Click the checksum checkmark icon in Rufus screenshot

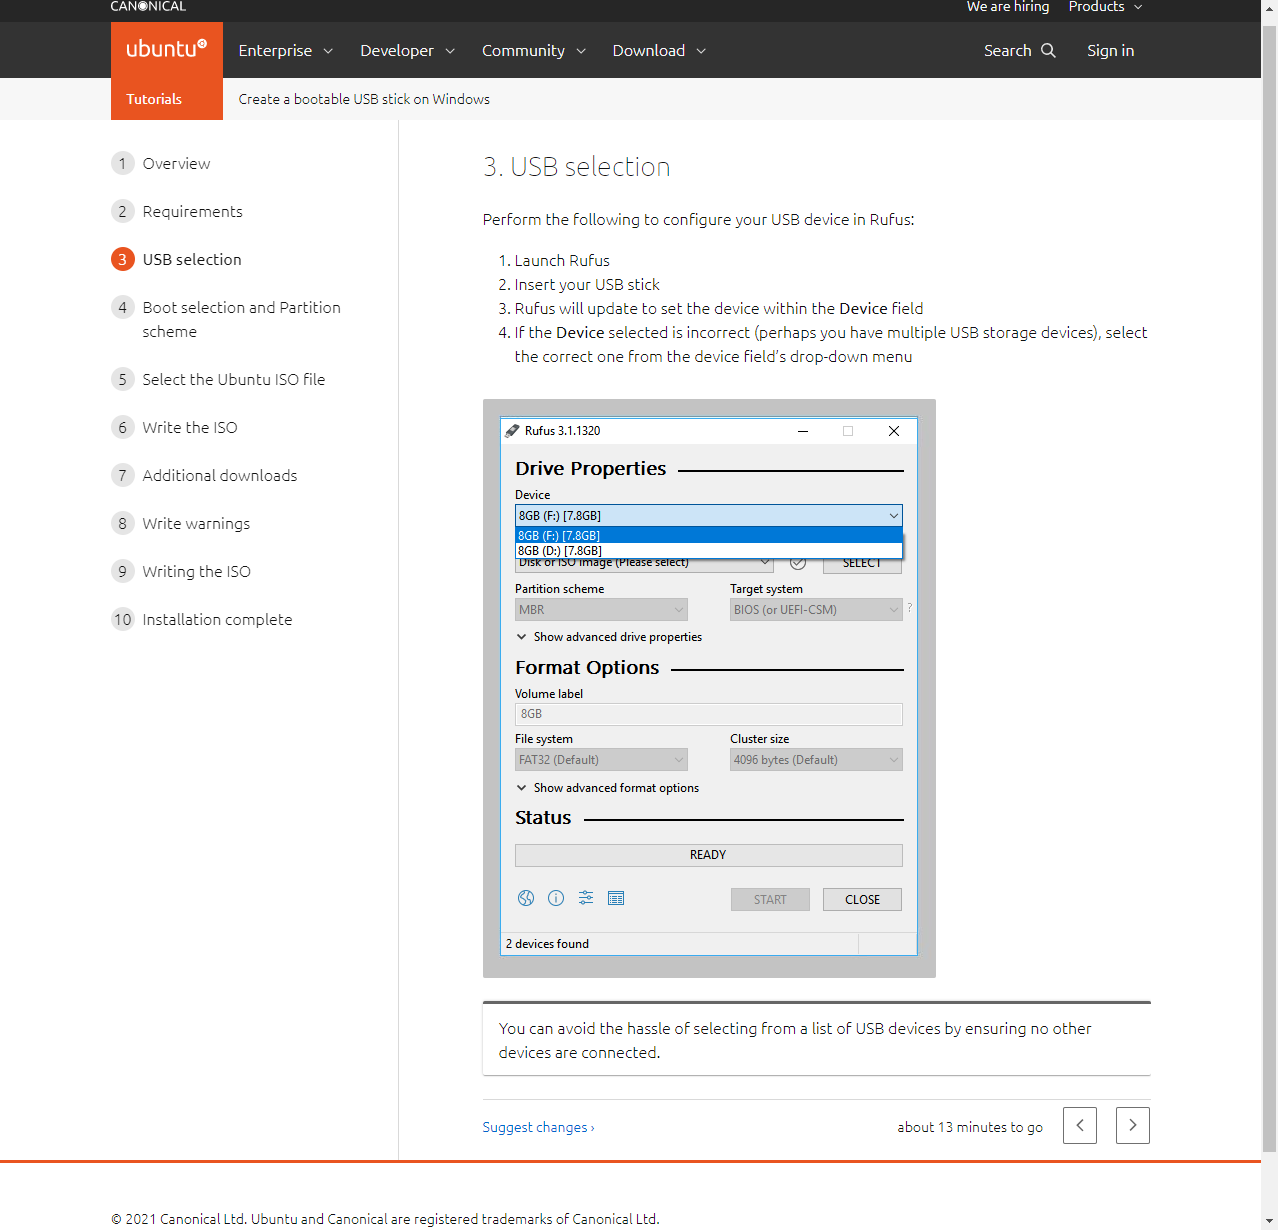coord(798,564)
